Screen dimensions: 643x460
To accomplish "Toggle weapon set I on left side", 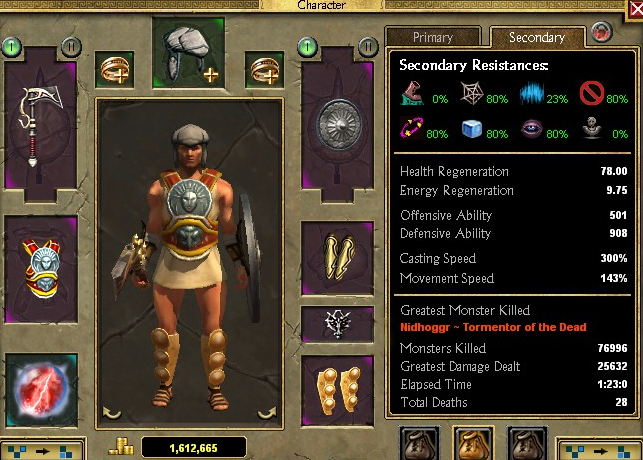I will point(11,47).
